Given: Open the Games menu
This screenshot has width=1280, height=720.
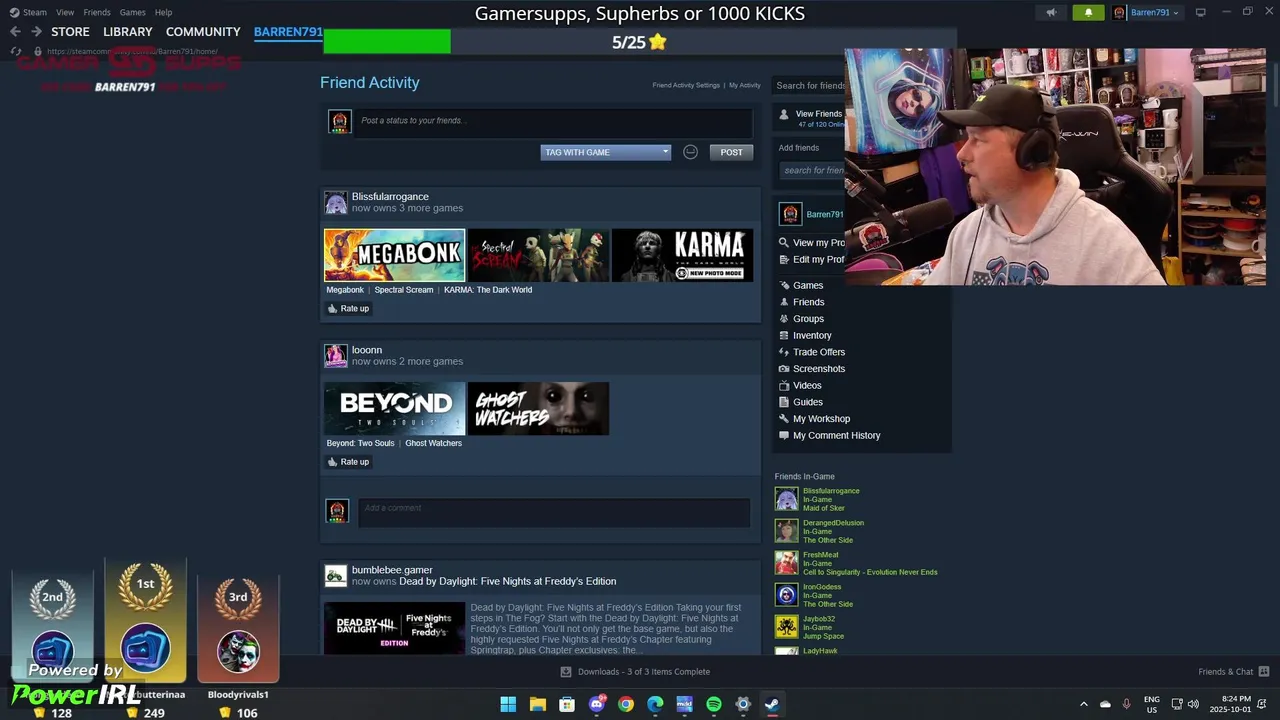Looking at the screenshot, I should tap(133, 12).
